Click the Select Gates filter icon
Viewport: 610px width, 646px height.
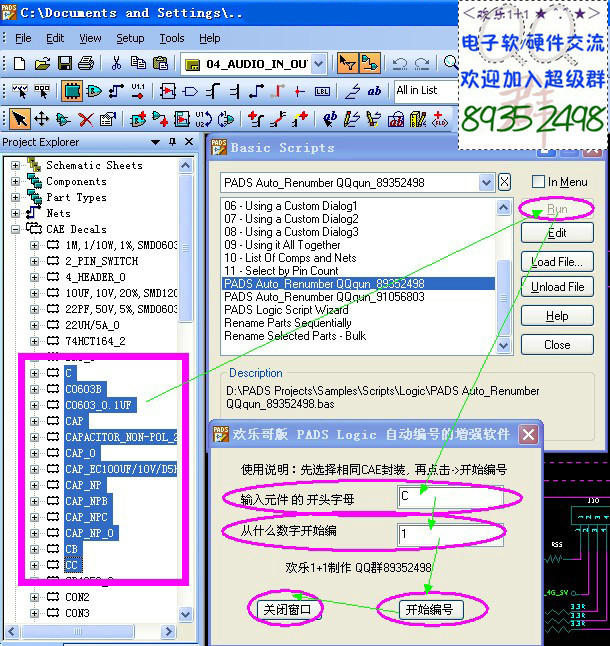[94, 91]
